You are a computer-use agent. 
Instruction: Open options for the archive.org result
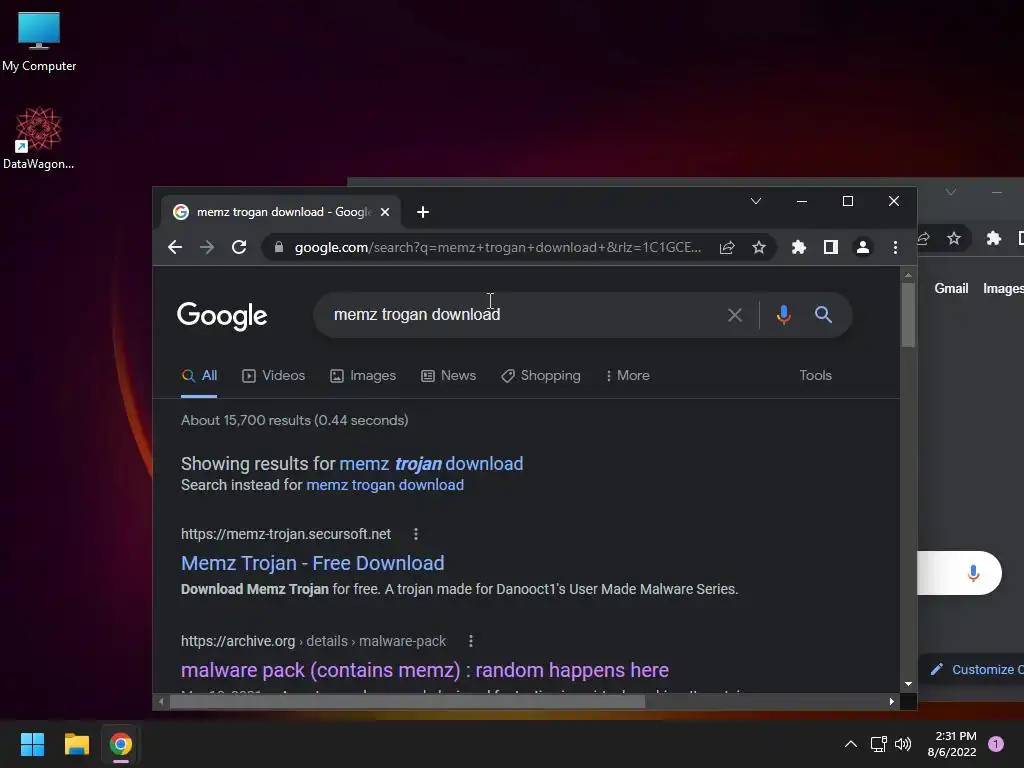pyautogui.click(x=471, y=641)
